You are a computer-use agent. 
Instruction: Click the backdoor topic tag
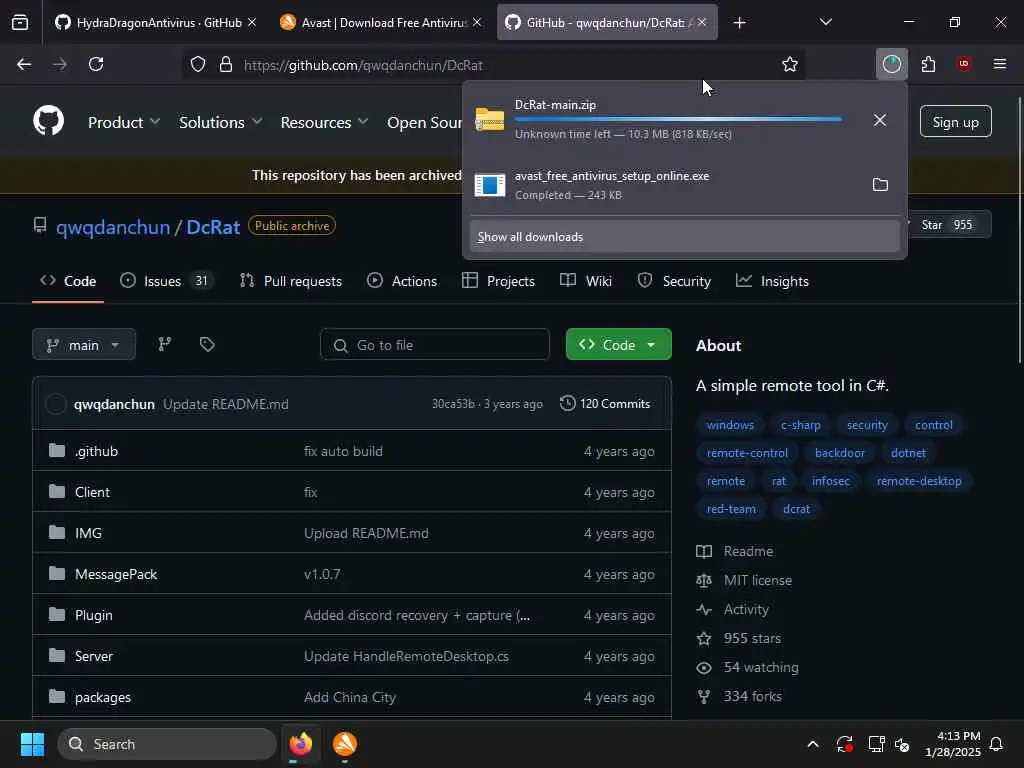[840, 453]
